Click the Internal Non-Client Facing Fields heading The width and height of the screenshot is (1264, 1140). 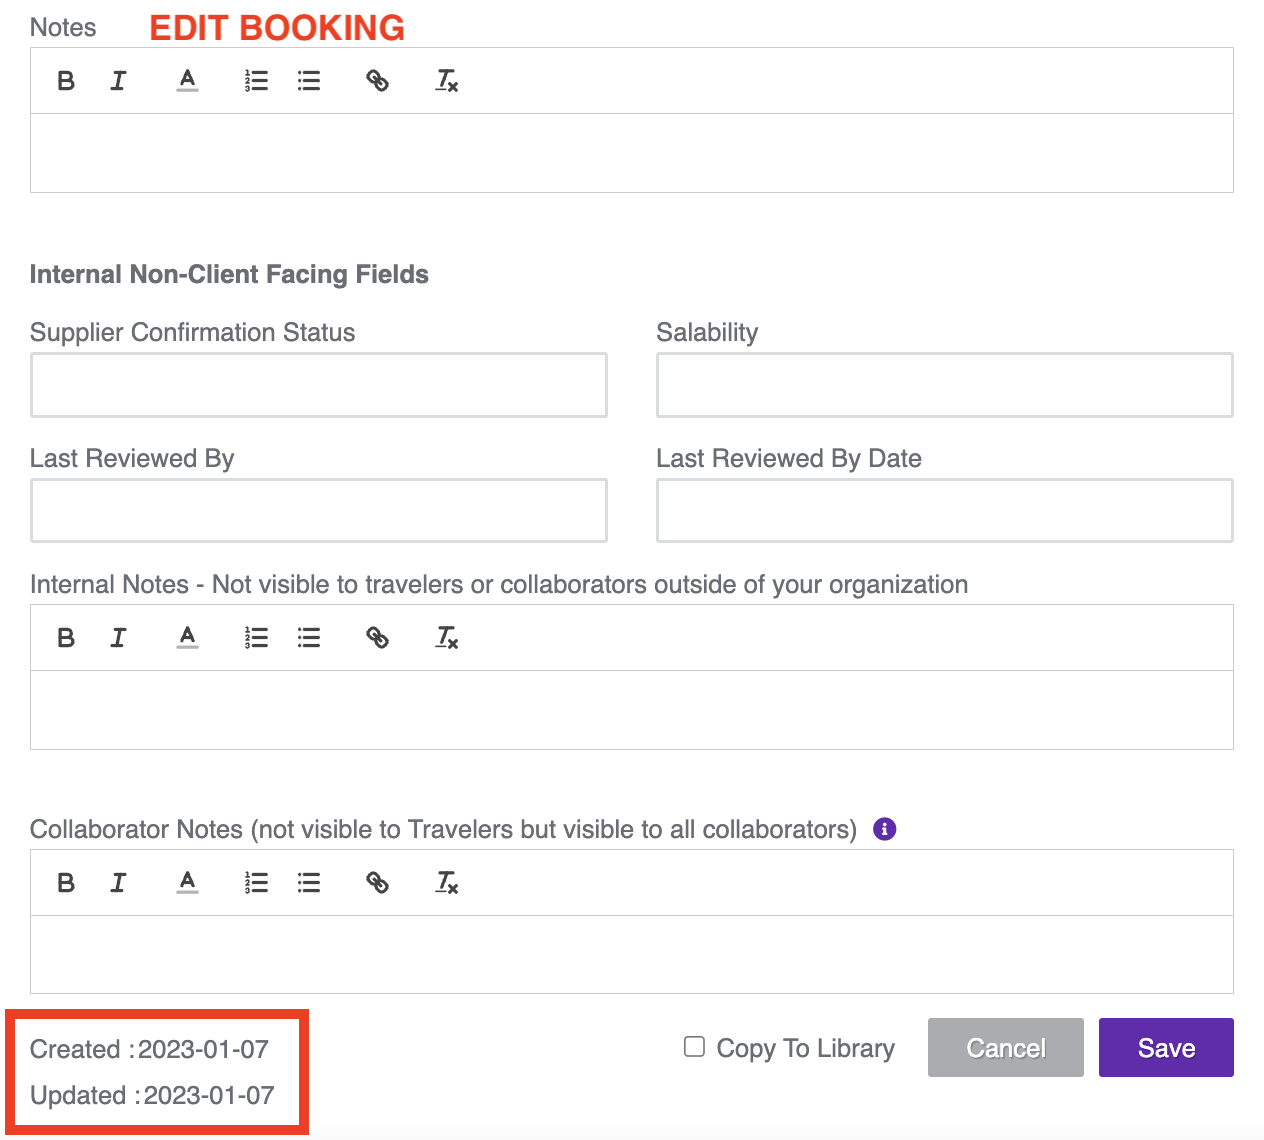click(229, 275)
